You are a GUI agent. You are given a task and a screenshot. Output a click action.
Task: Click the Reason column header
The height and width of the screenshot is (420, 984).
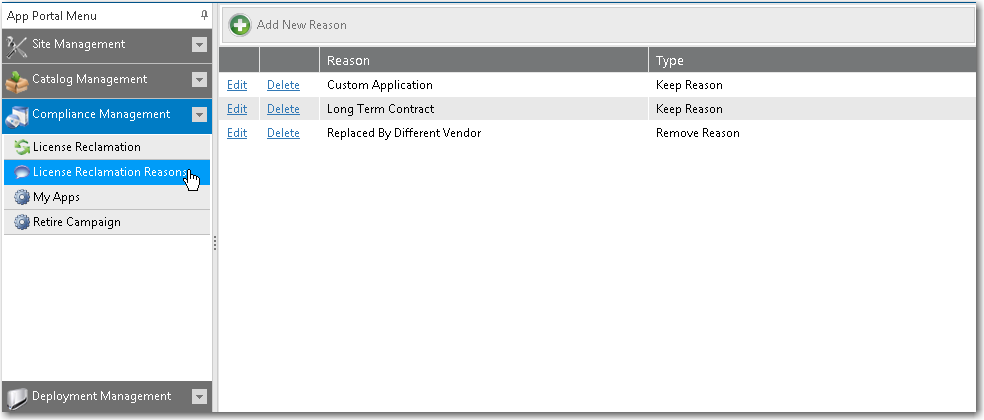tap(348, 61)
